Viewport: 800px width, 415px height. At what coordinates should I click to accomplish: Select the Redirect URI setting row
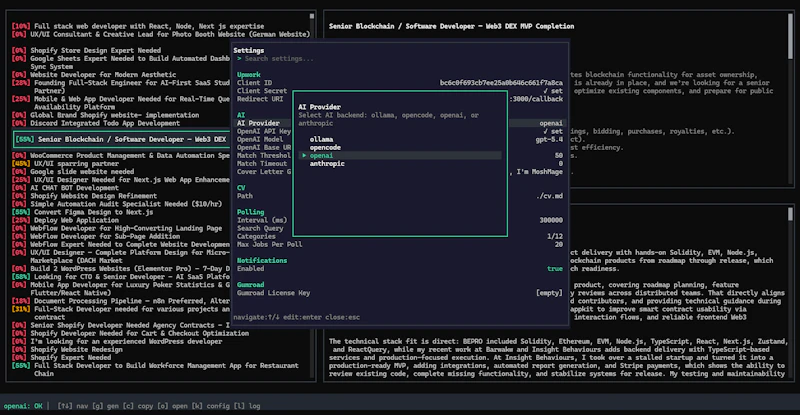[x=400, y=99]
